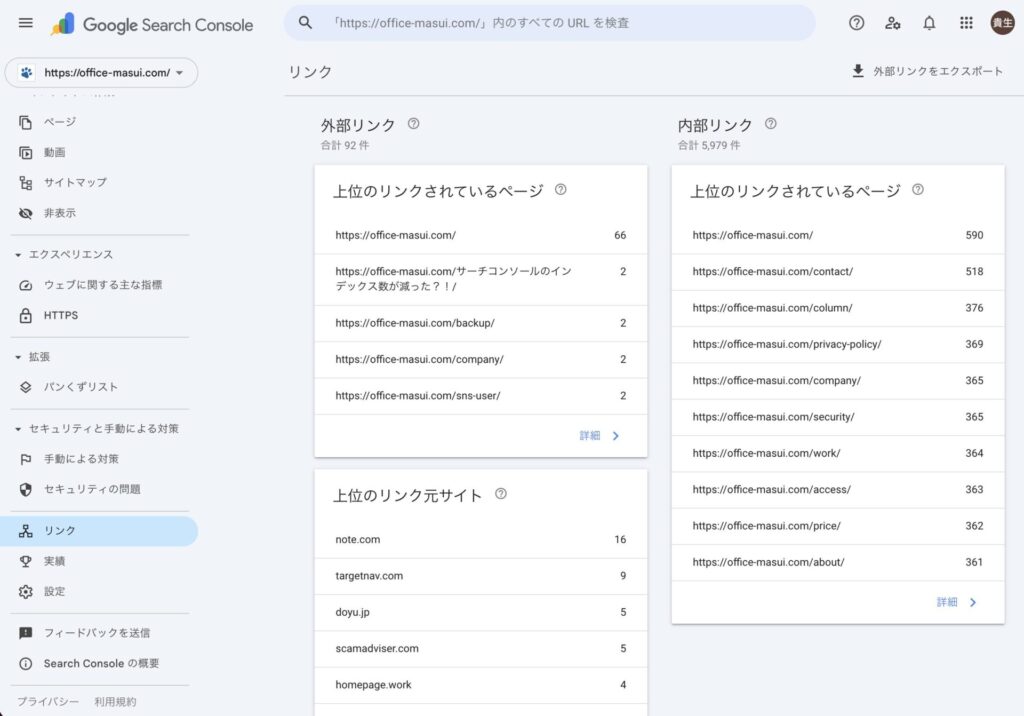Open 詳細 for internal linked pages
This screenshot has width=1024, height=716.
pos(957,602)
